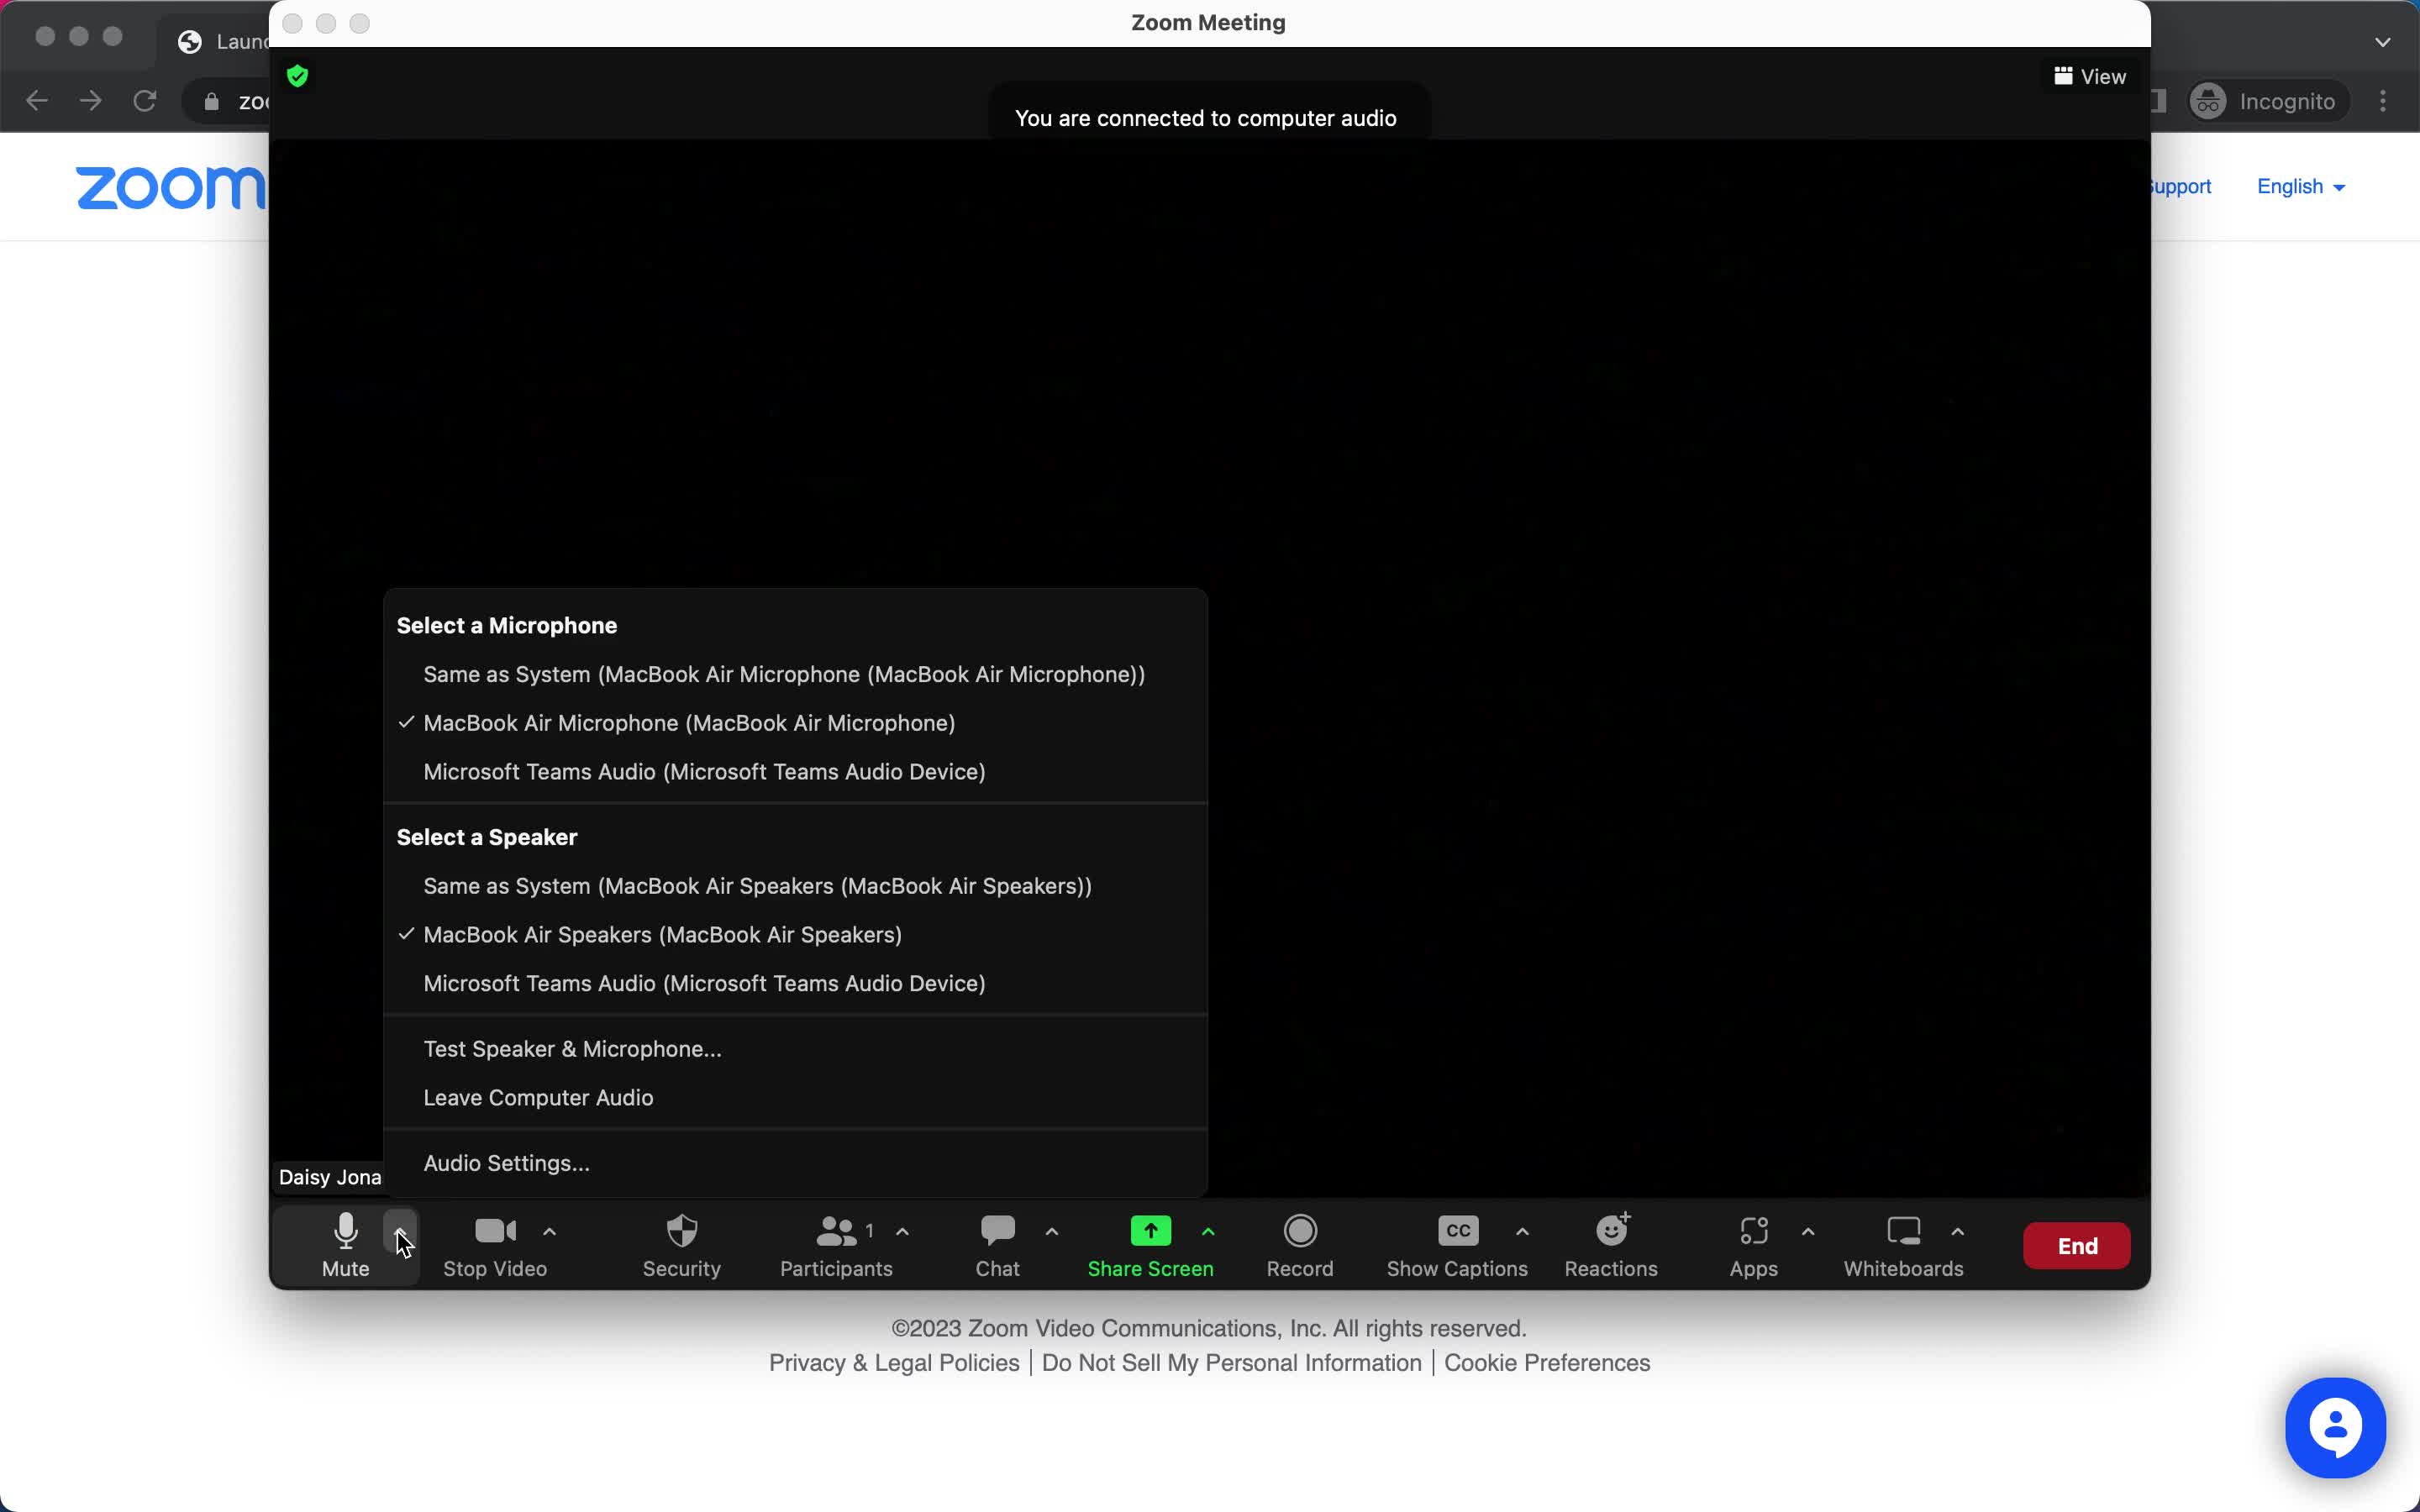2420x1512 pixels.
Task: Click Apps panel icon area
Action: pyautogui.click(x=1754, y=1231)
